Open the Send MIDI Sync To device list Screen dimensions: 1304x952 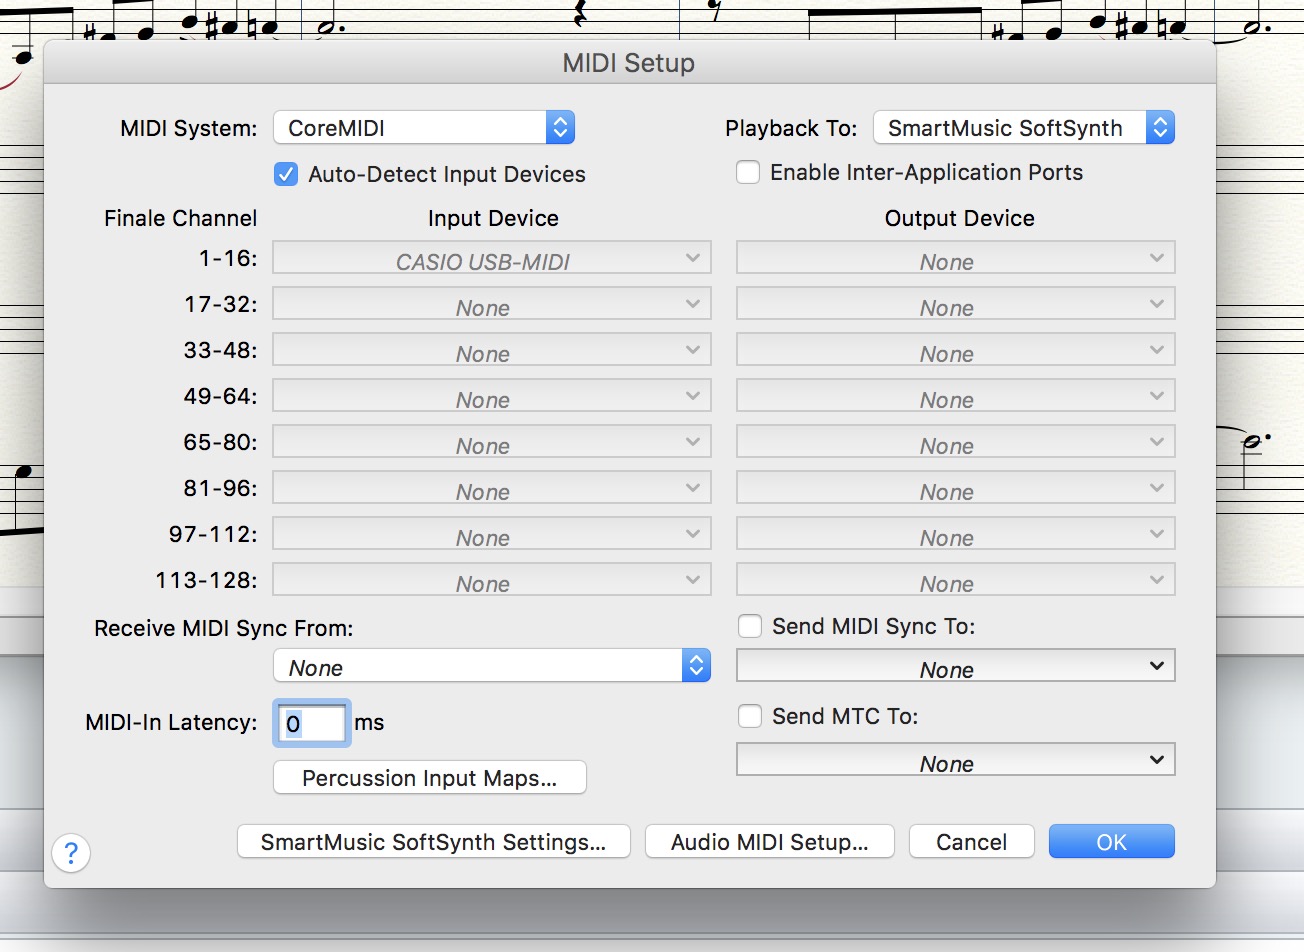[x=955, y=667]
